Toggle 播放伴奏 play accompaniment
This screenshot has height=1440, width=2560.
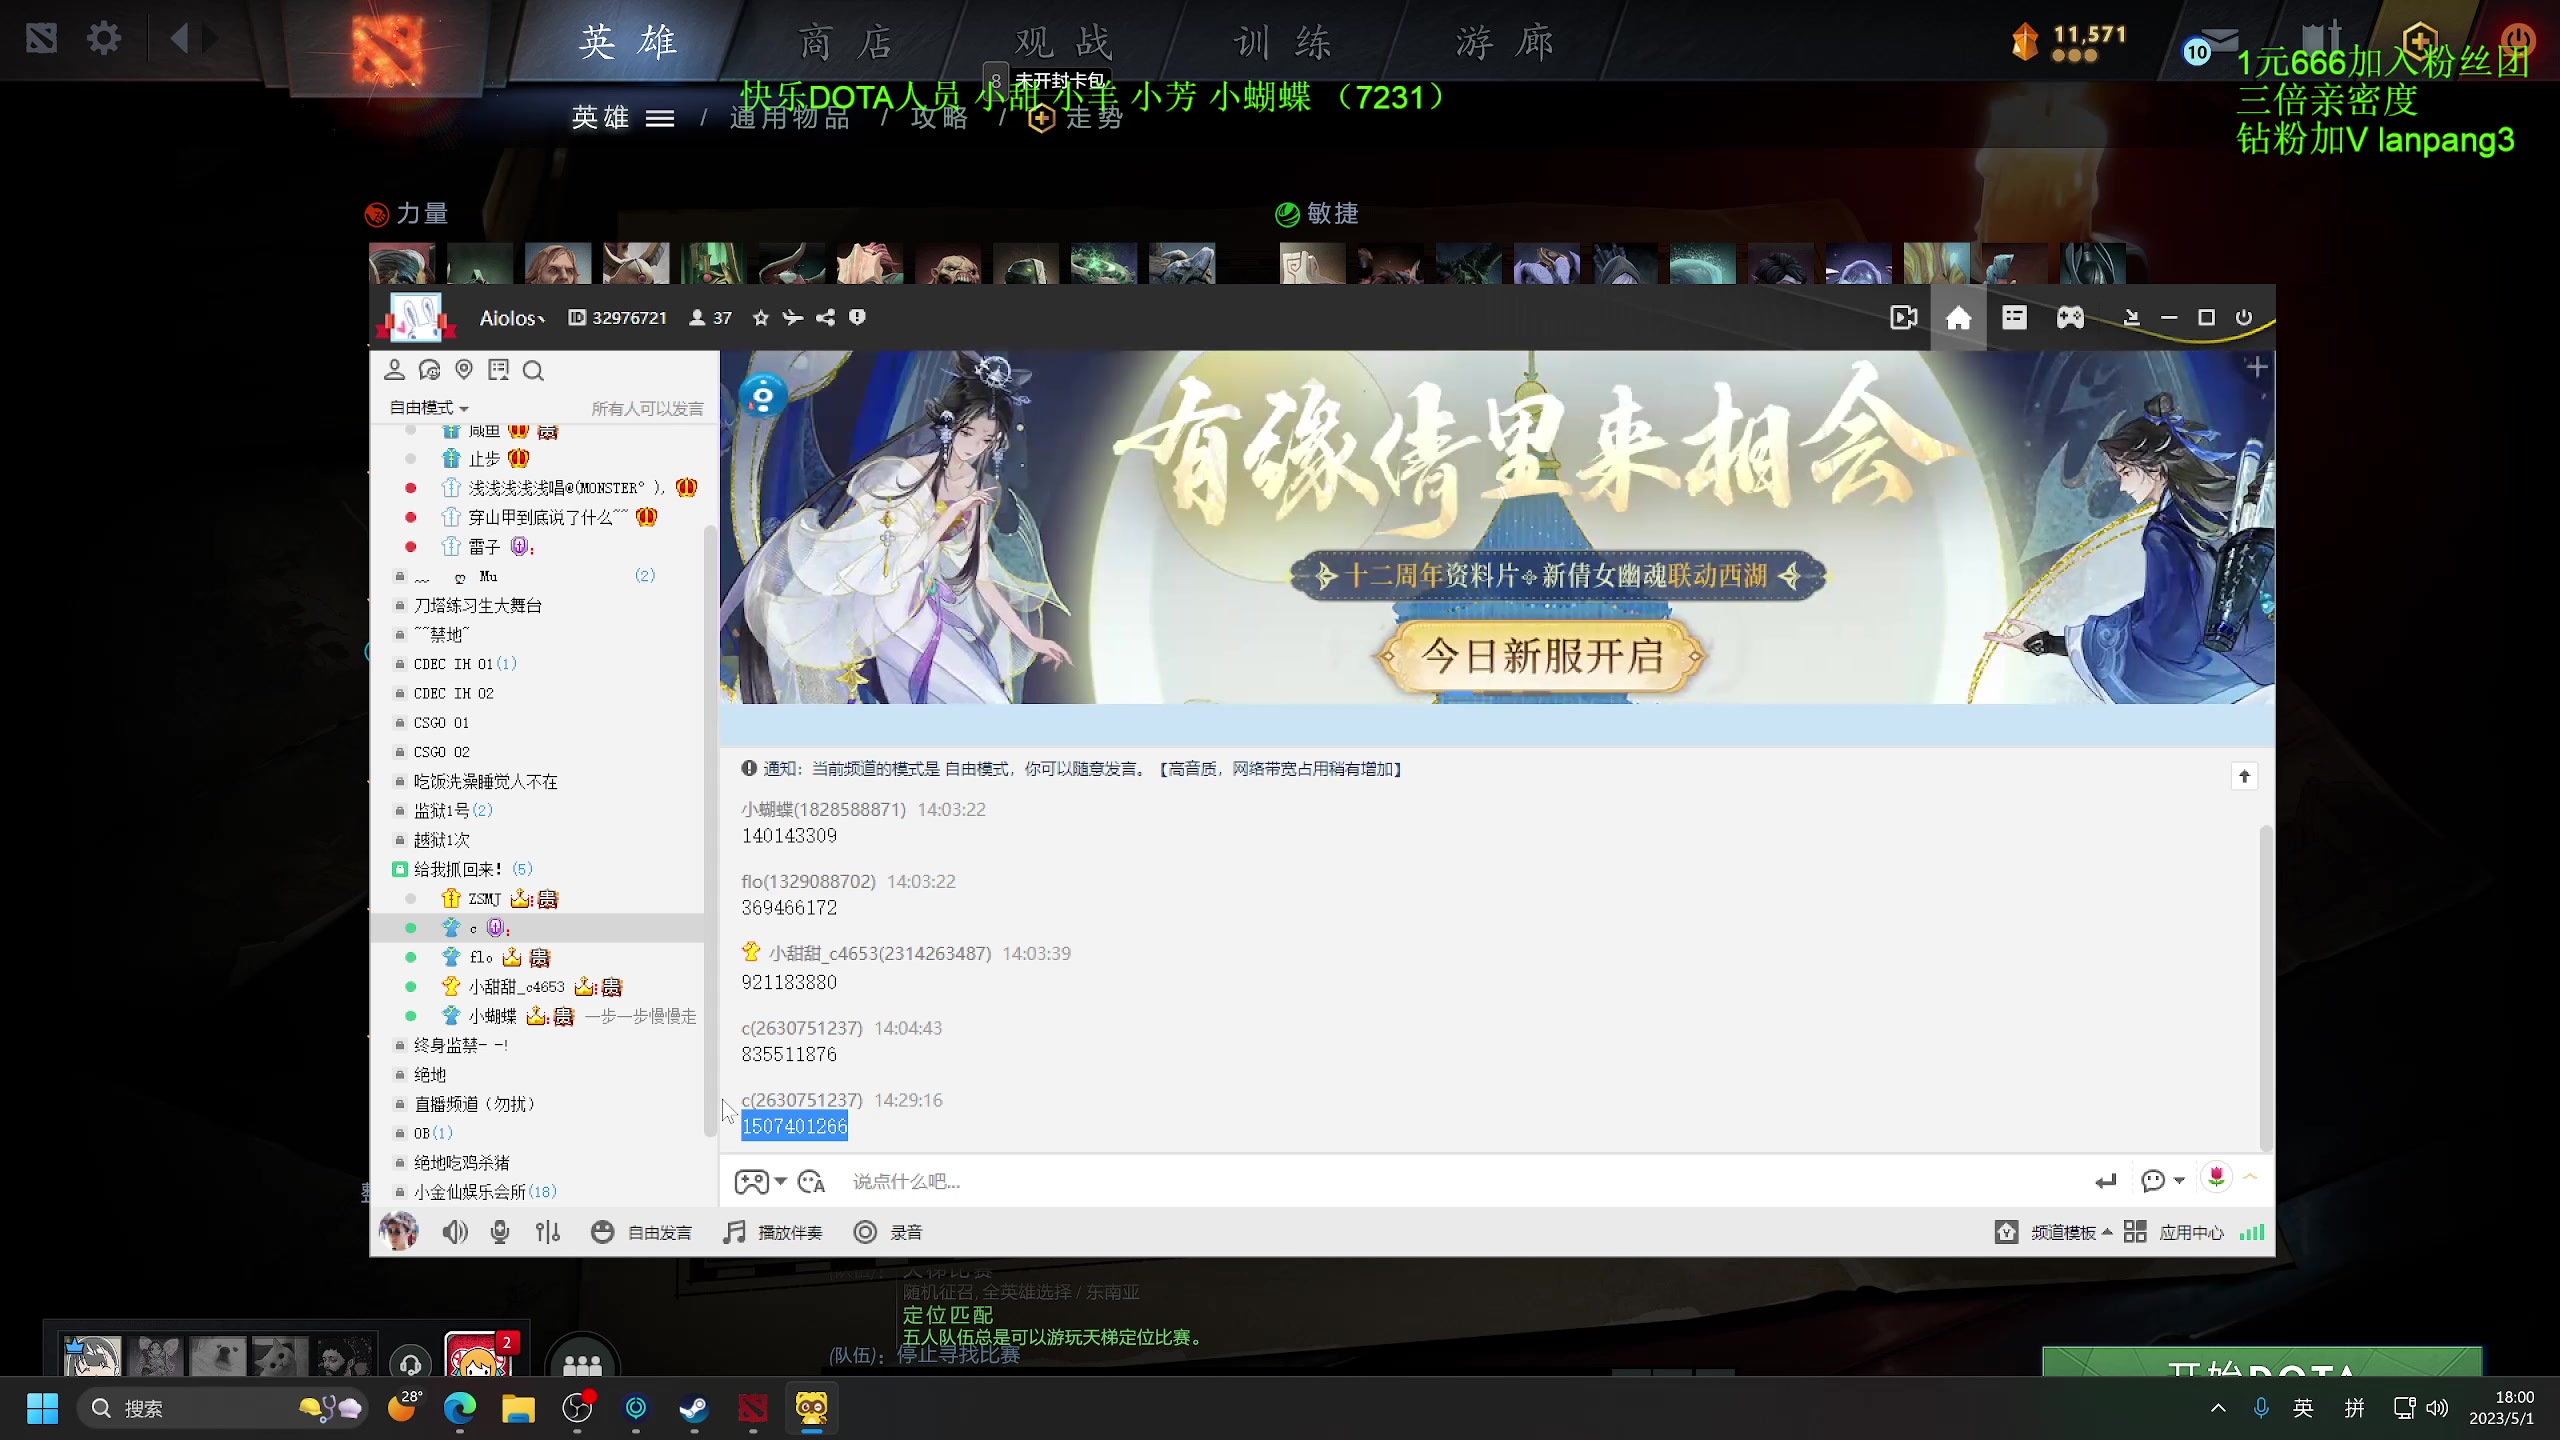click(x=773, y=1232)
